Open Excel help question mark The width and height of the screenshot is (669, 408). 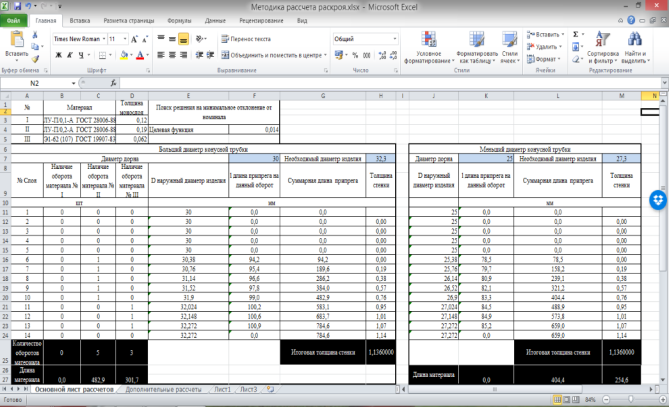coord(631,20)
